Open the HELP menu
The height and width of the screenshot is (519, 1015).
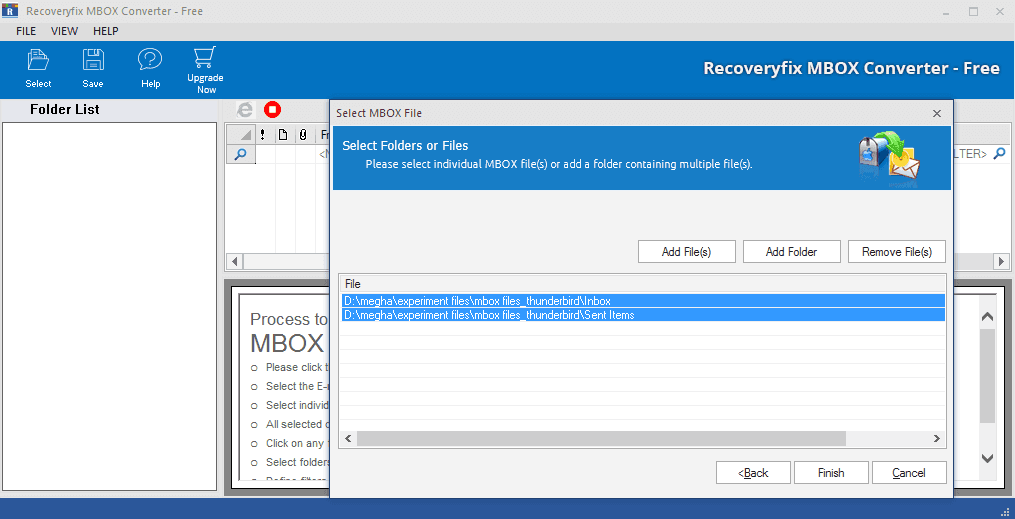106,31
